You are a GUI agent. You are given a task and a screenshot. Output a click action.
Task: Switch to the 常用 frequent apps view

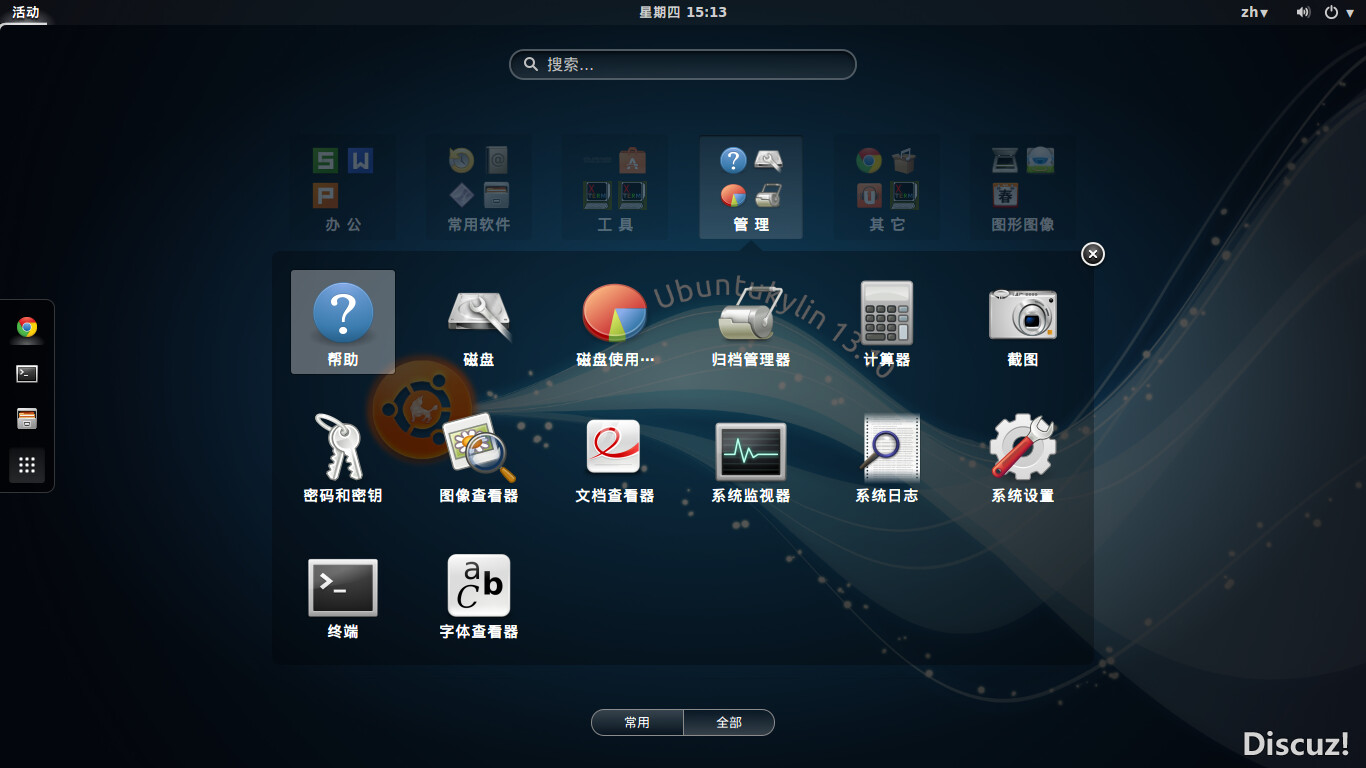coord(637,722)
